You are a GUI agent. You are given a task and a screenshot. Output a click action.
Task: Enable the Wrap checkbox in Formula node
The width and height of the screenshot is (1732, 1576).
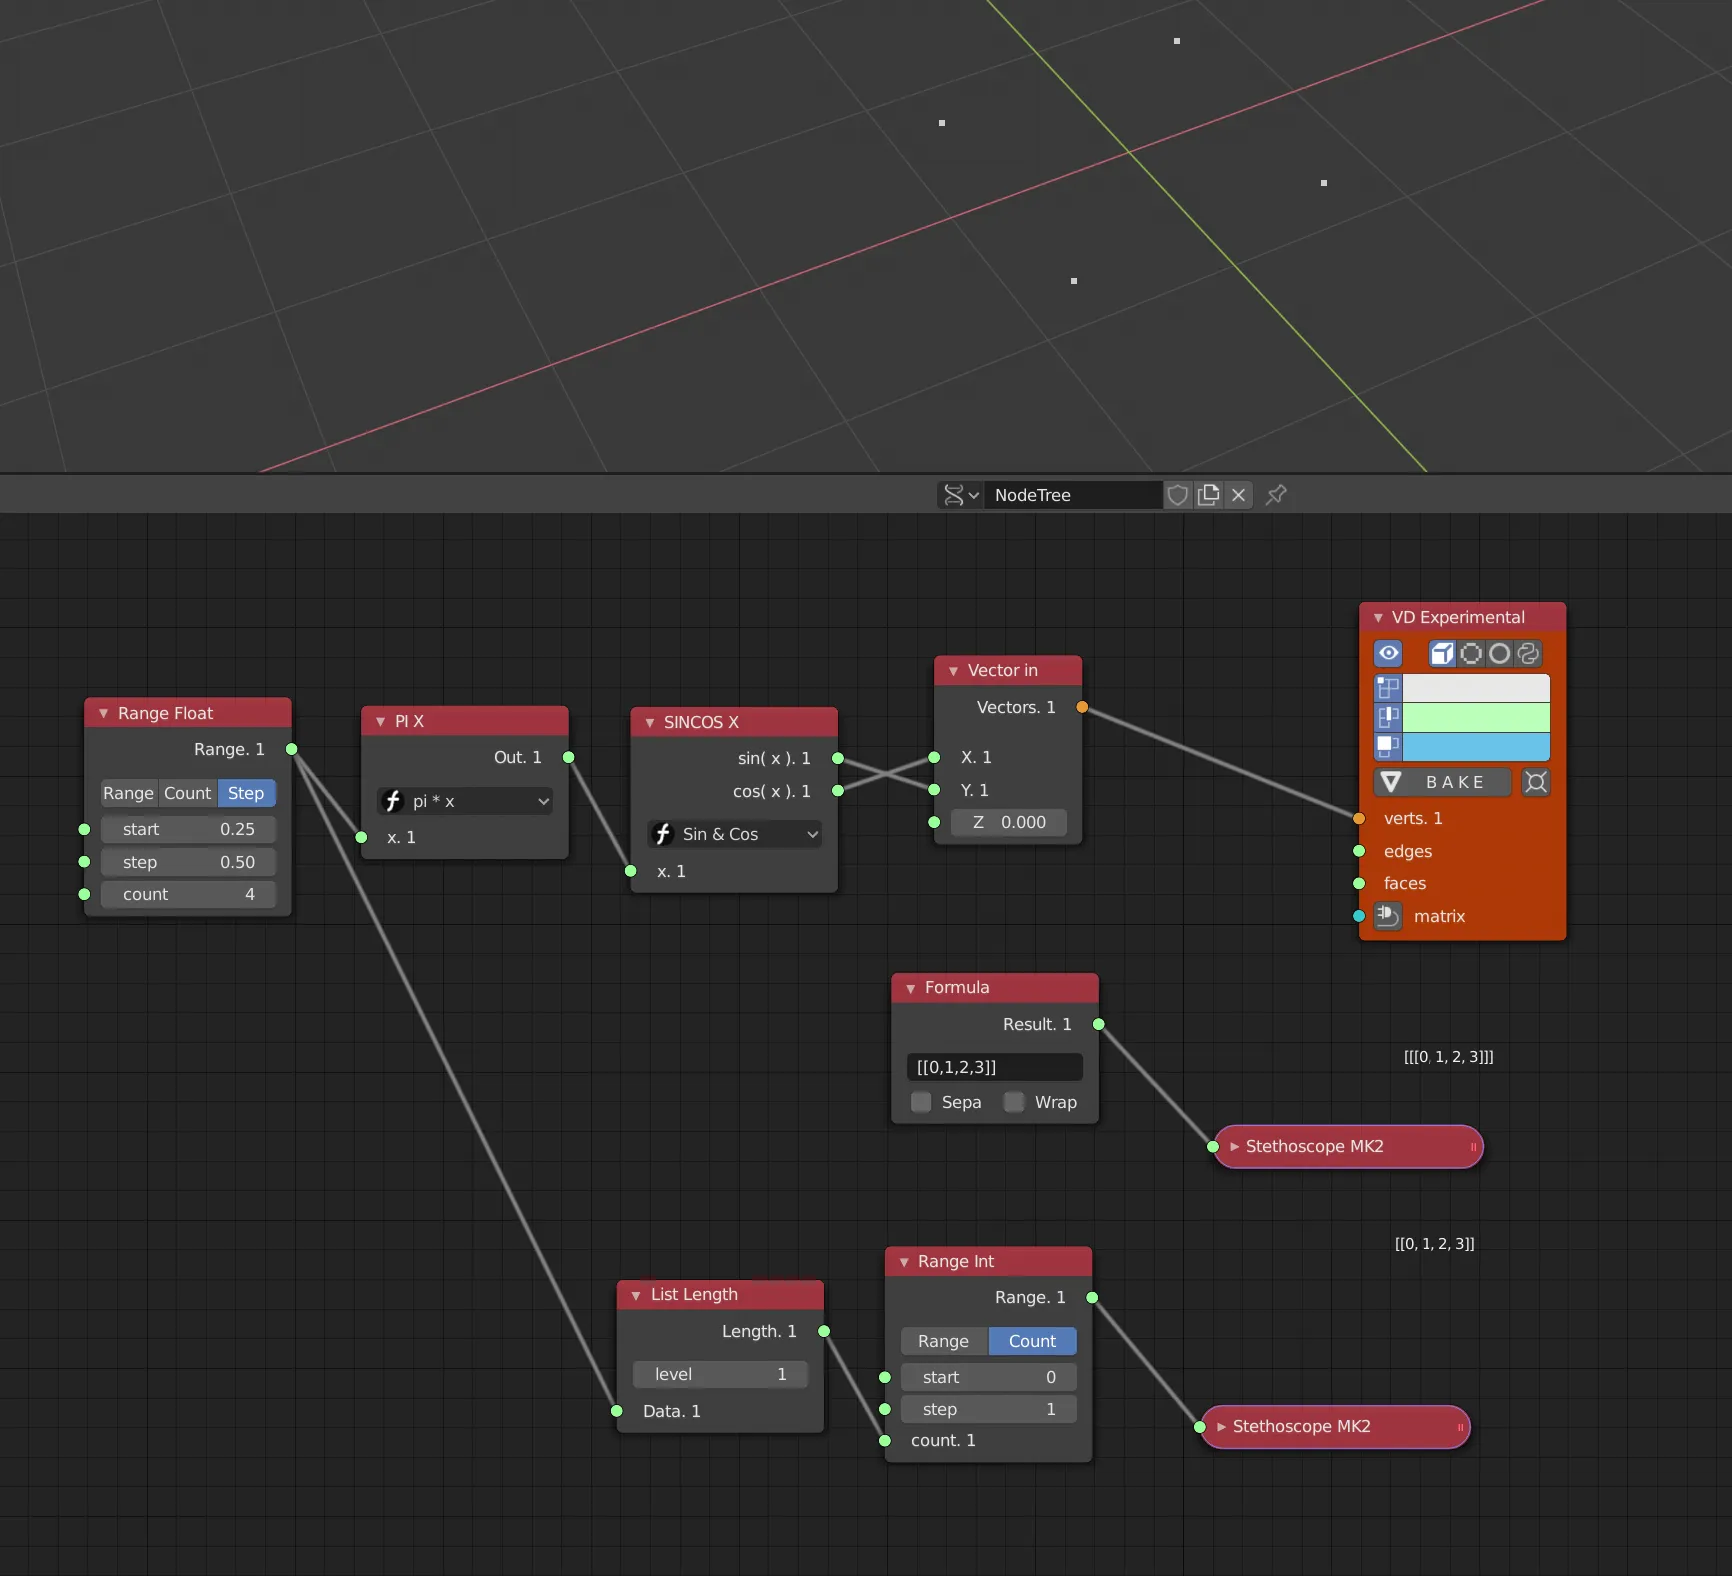1014,1102
